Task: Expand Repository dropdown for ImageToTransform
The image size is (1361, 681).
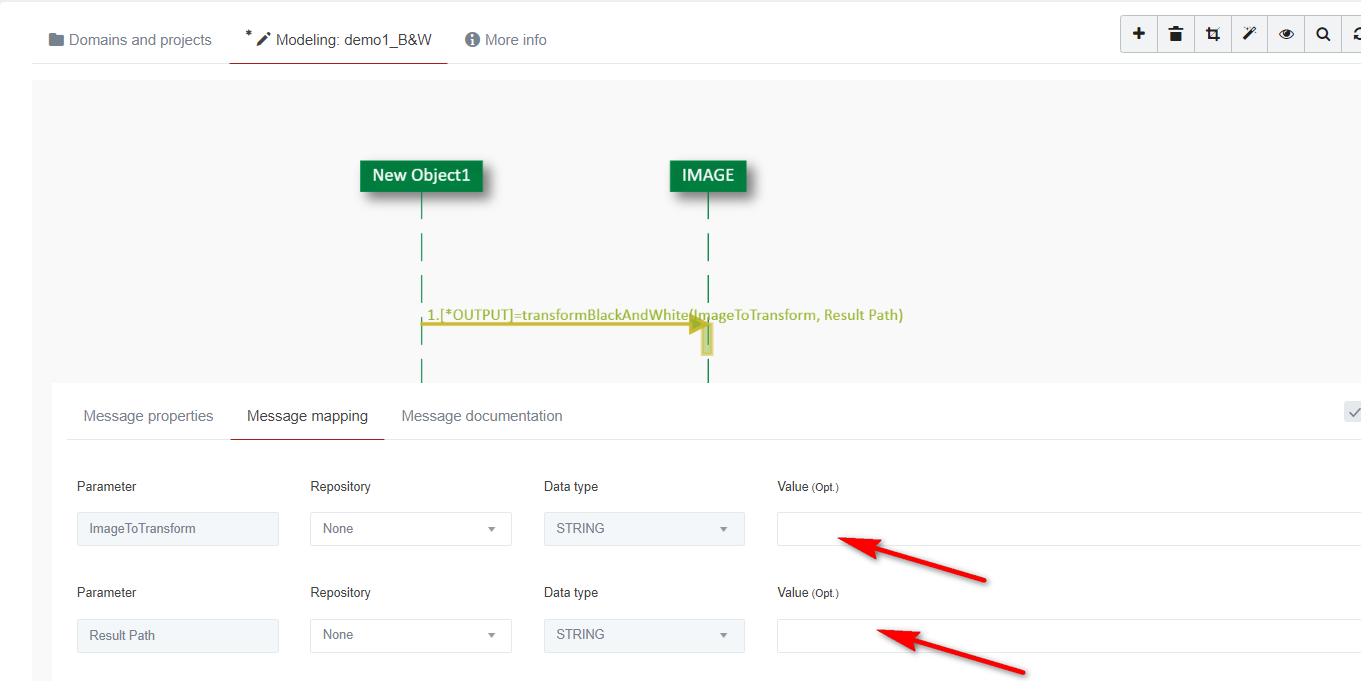Action: (410, 529)
